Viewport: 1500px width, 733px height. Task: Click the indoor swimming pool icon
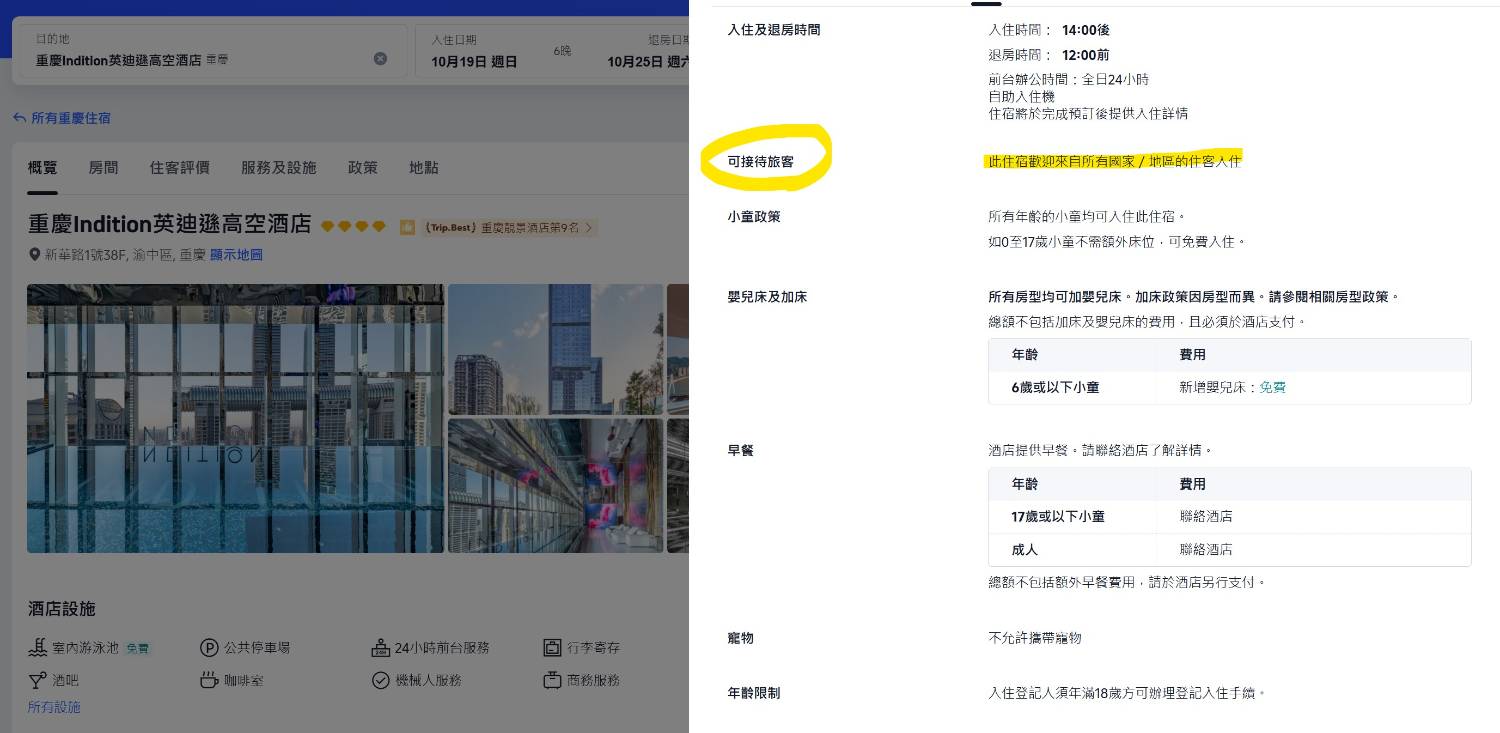tap(38, 648)
